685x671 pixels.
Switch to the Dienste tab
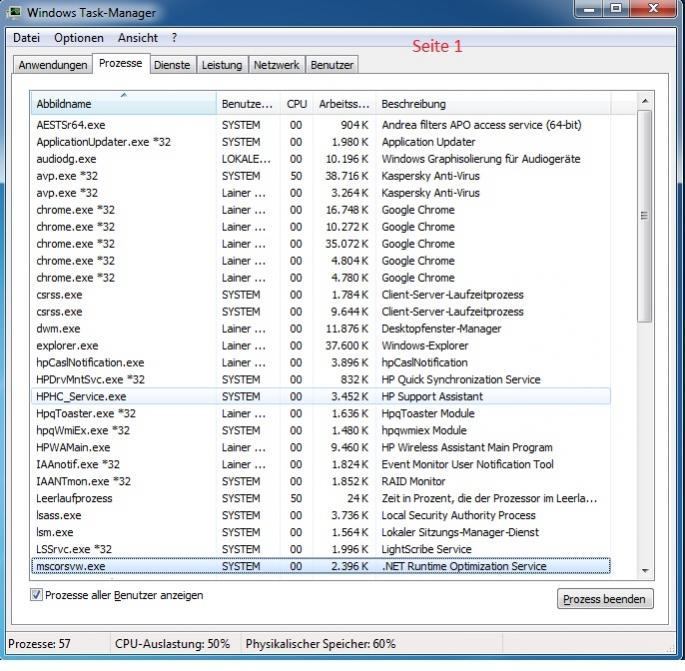(x=172, y=65)
